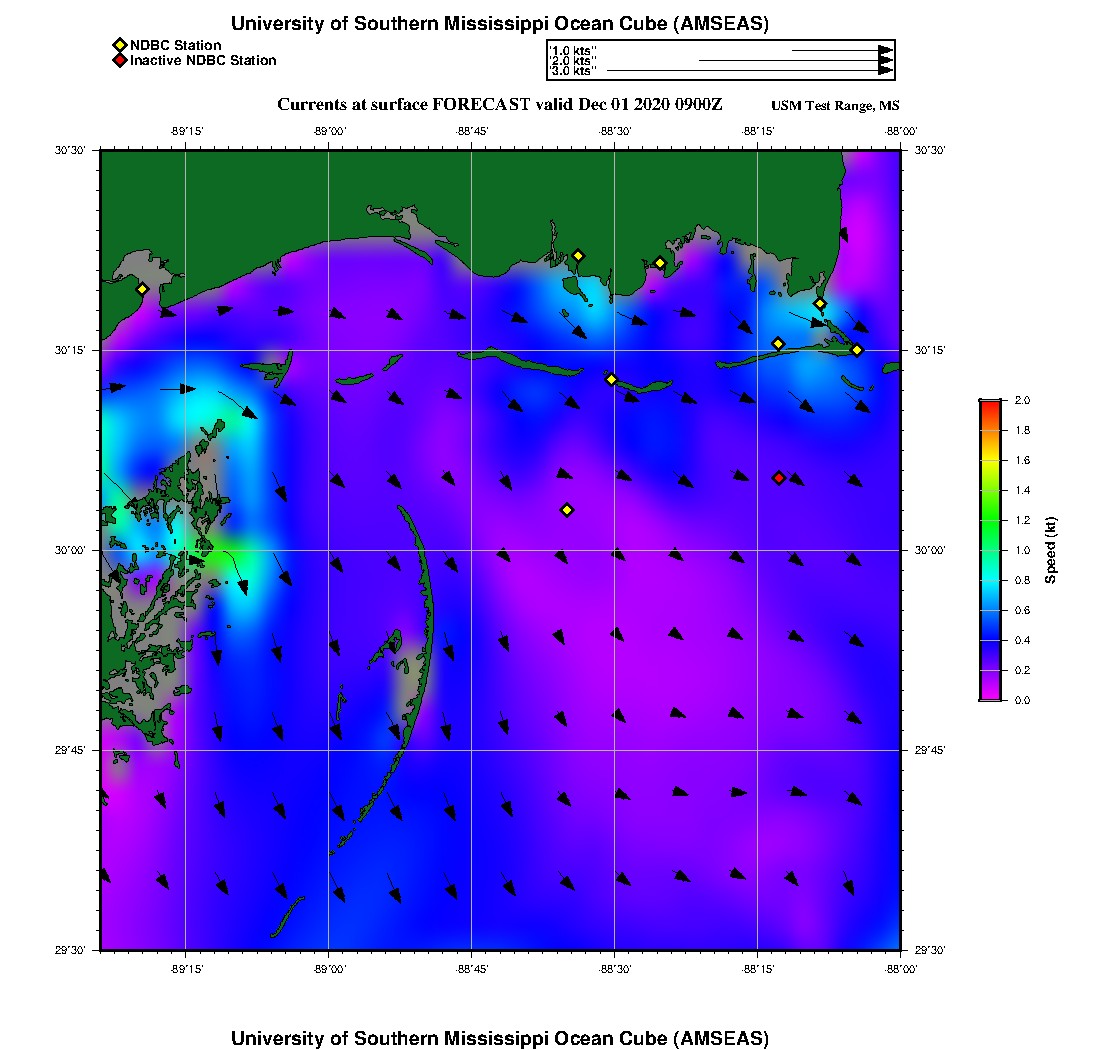Click the 2.0 kts scale label
This screenshot has width=1100, height=1050.
(574, 61)
